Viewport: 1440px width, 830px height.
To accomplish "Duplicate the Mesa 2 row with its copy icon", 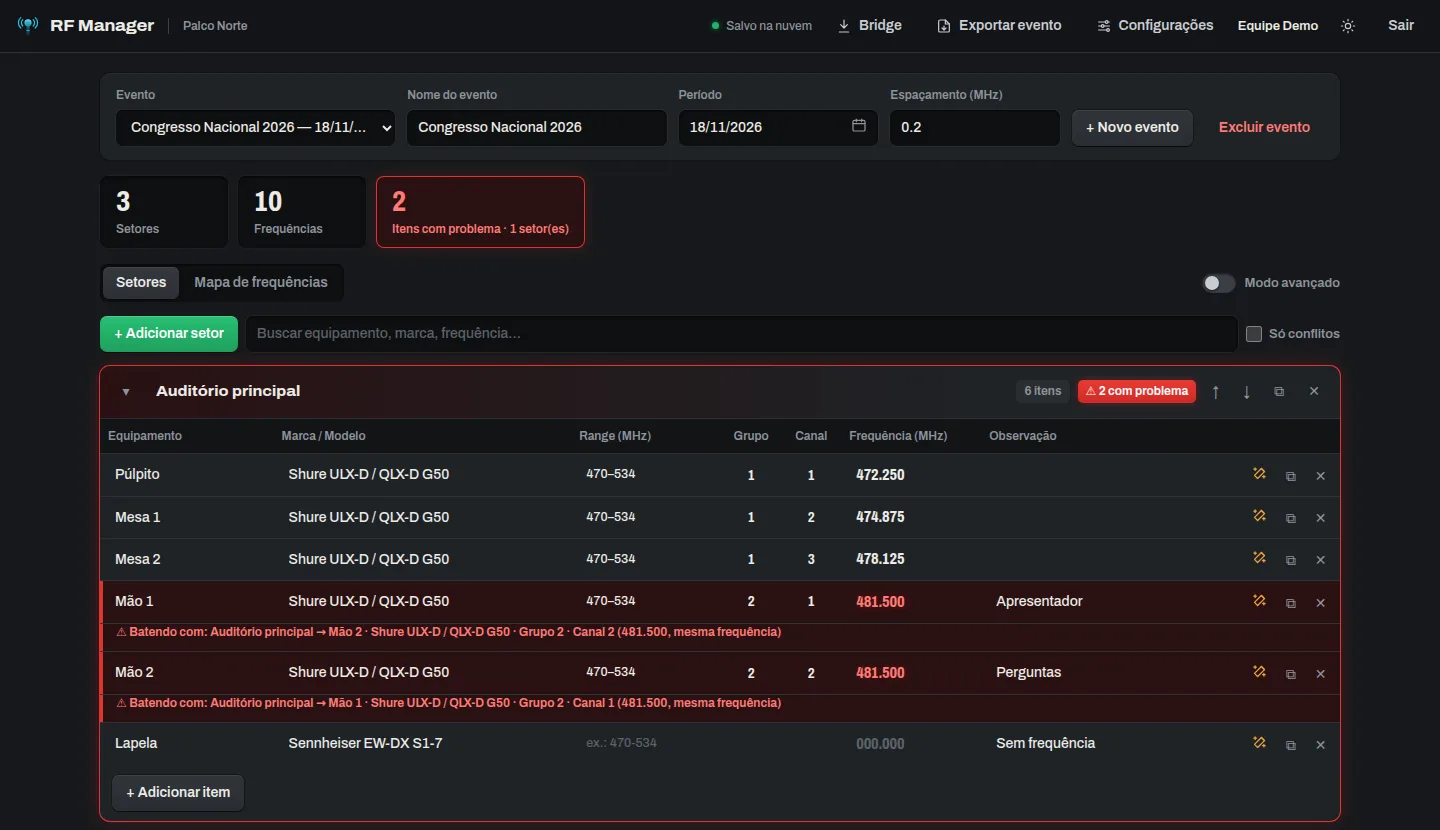I will tap(1291, 560).
